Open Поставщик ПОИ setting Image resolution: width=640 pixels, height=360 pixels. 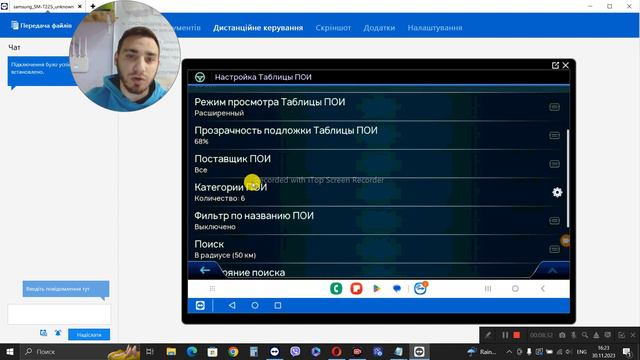pyautogui.click(x=378, y=163)
